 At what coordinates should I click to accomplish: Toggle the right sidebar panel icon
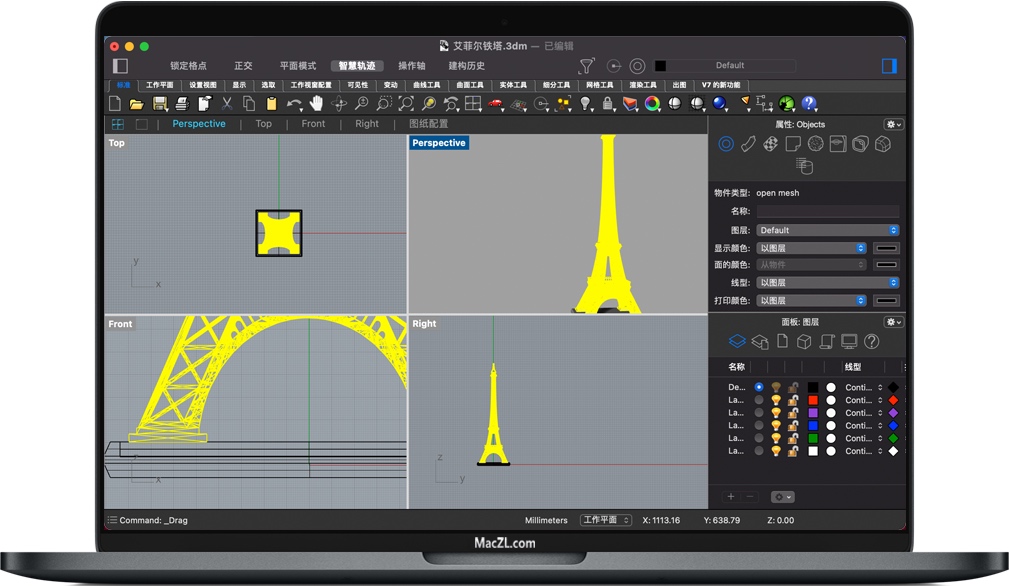coord(889,66)
